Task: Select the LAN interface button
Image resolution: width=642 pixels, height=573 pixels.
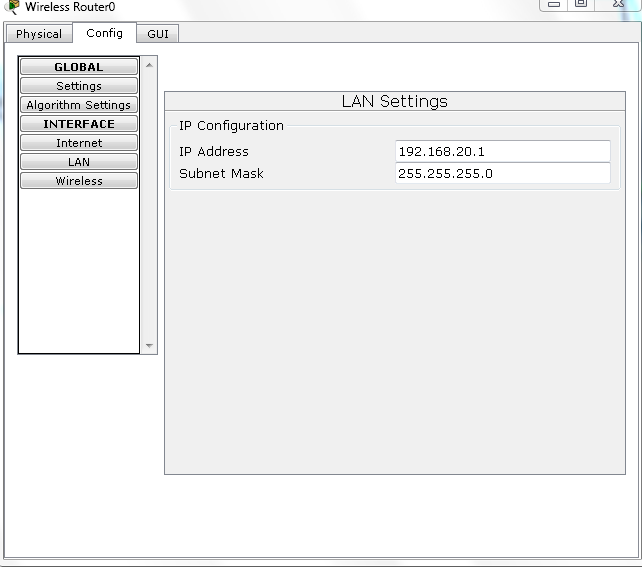Action: click(x=79, y=162)
